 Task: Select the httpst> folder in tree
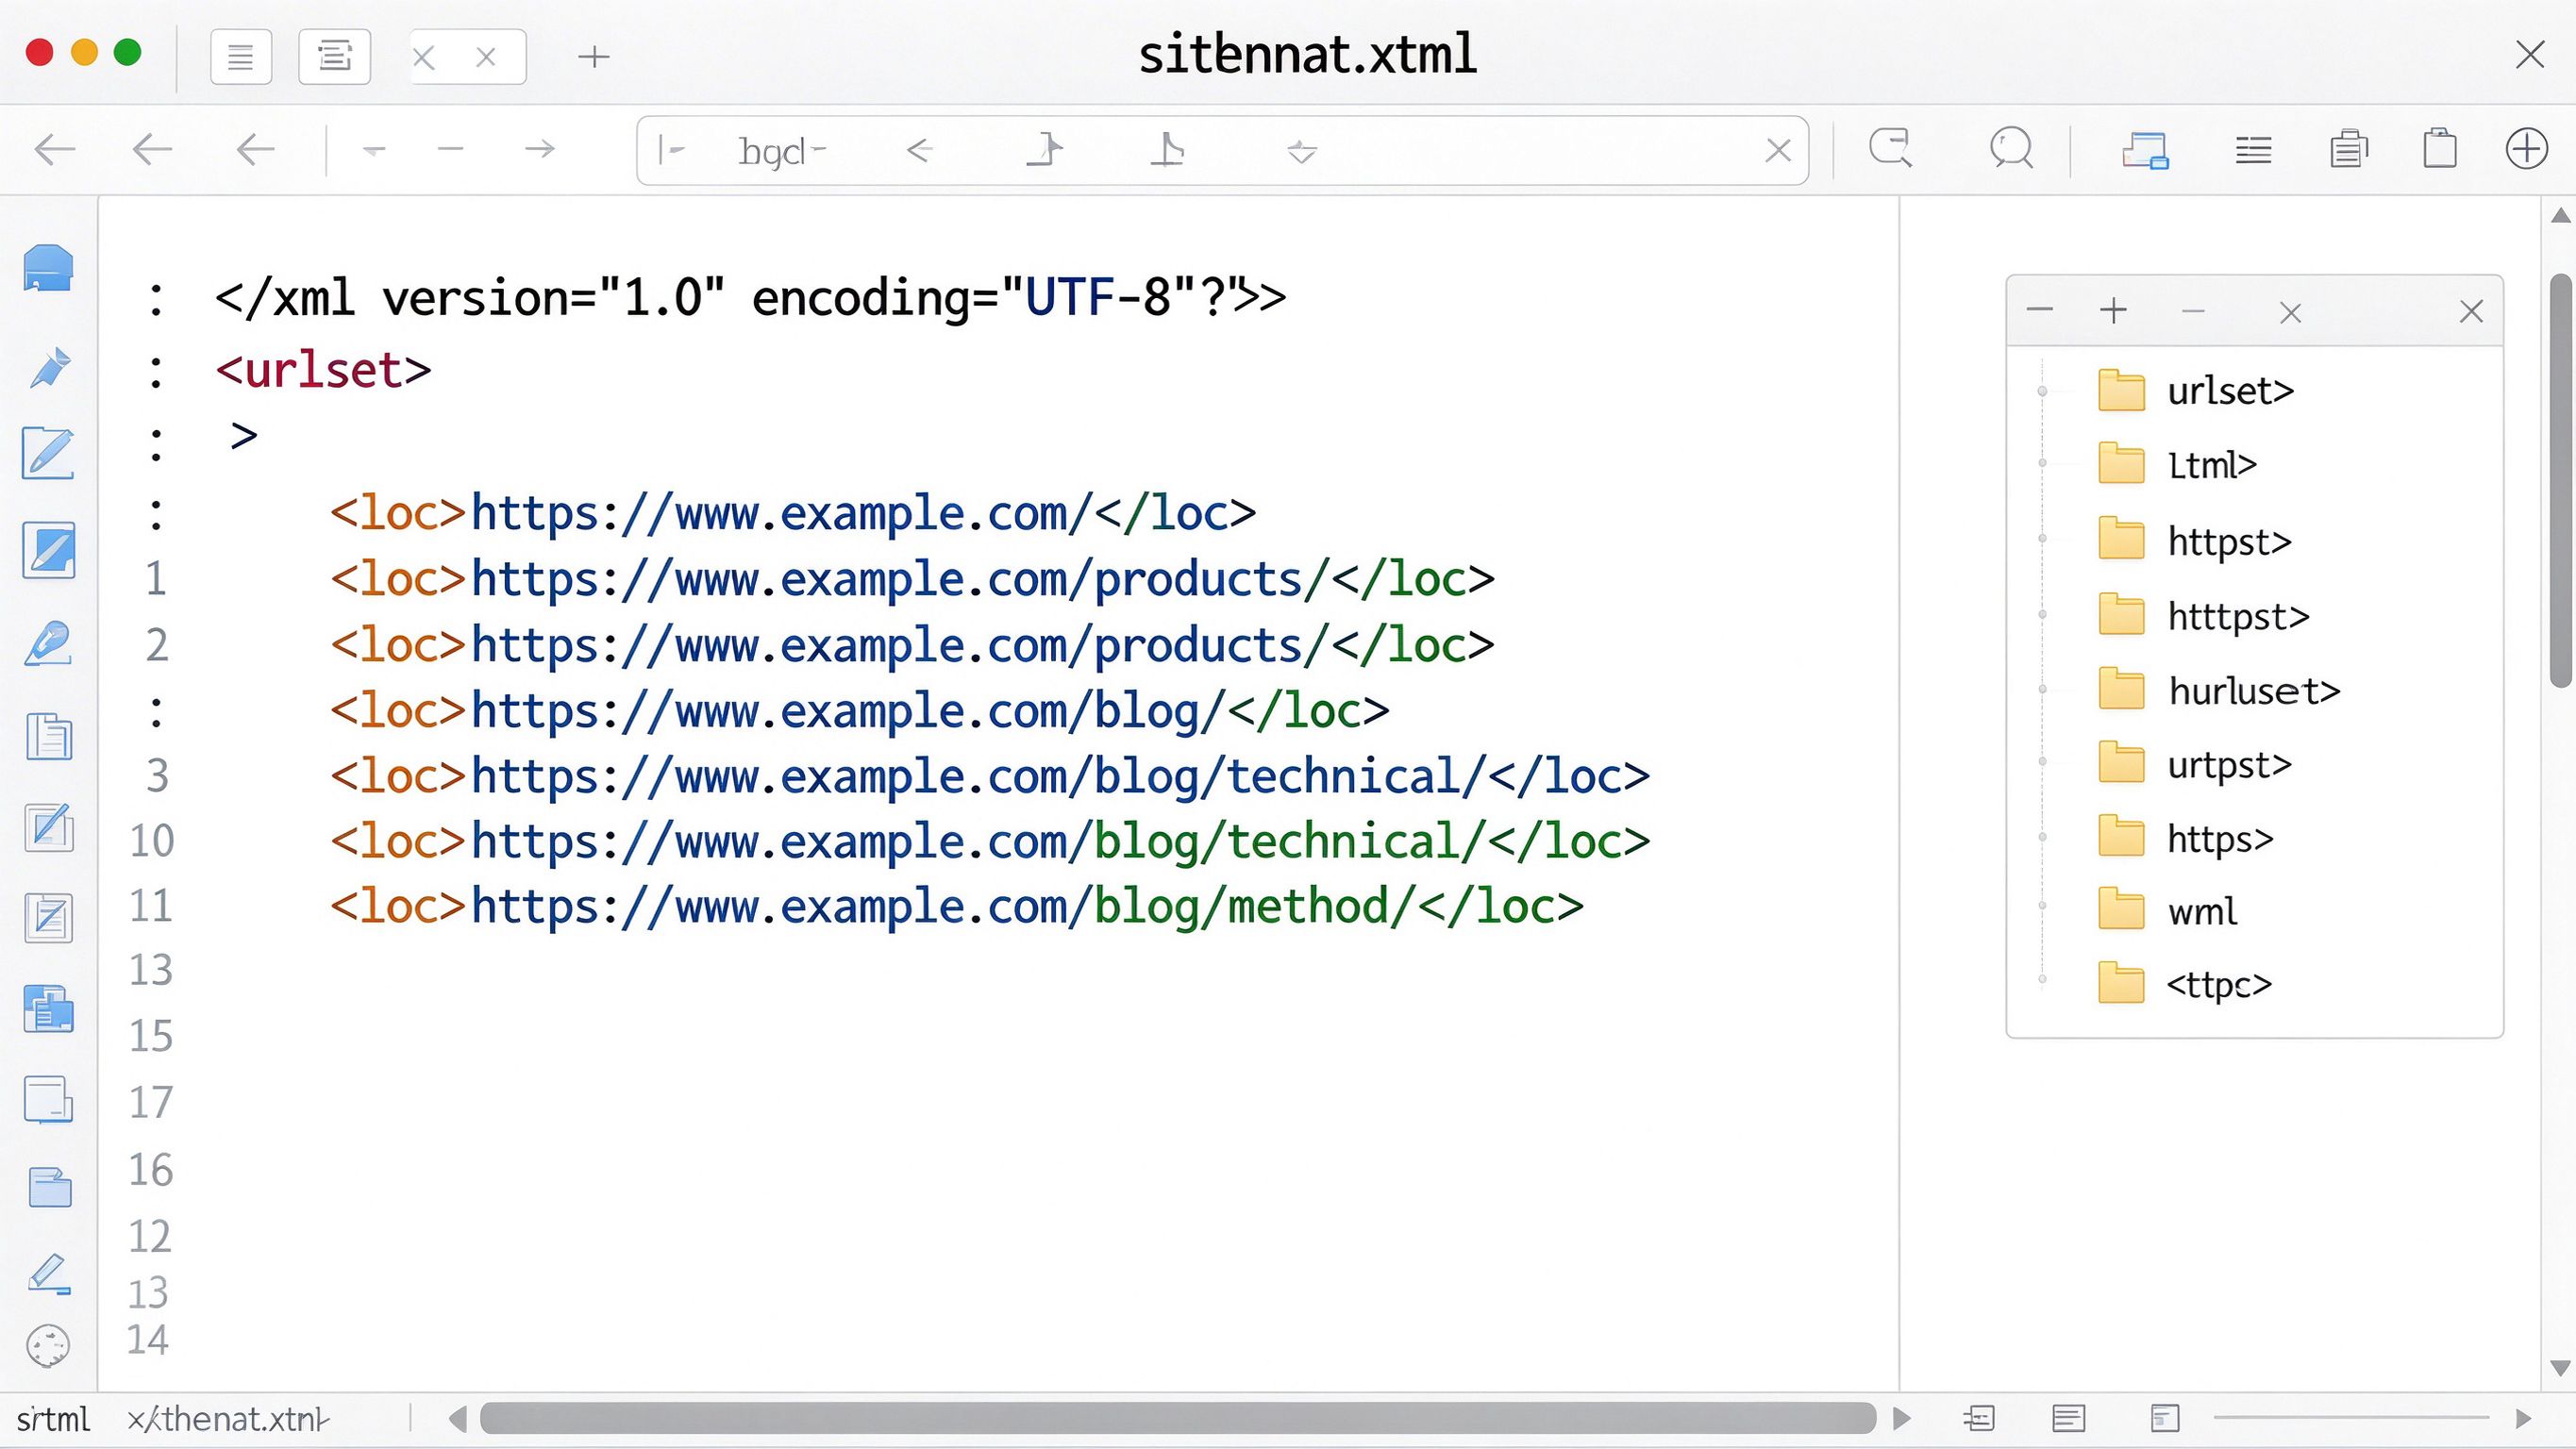pos(2195,541)
